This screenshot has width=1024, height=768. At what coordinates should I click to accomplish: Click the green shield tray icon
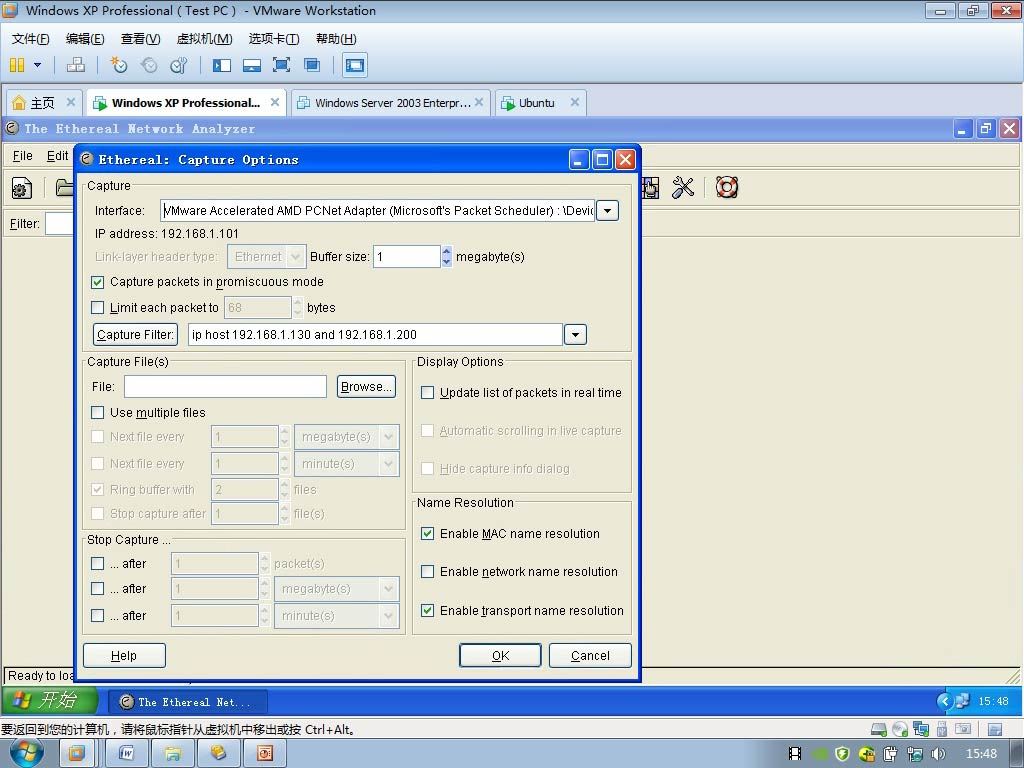tap(842, 754)
